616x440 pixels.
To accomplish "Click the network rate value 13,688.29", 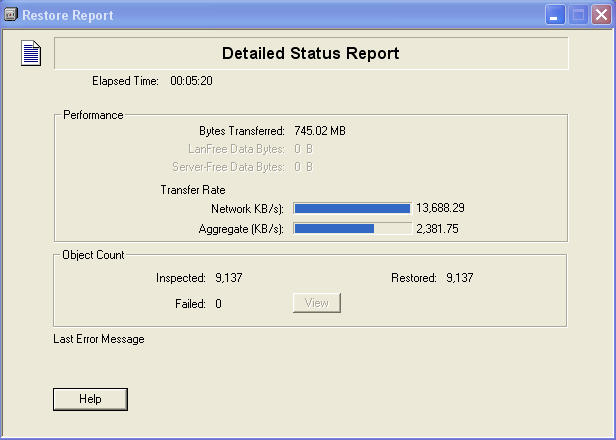I will pyautogui.click(x=440, y=208).
